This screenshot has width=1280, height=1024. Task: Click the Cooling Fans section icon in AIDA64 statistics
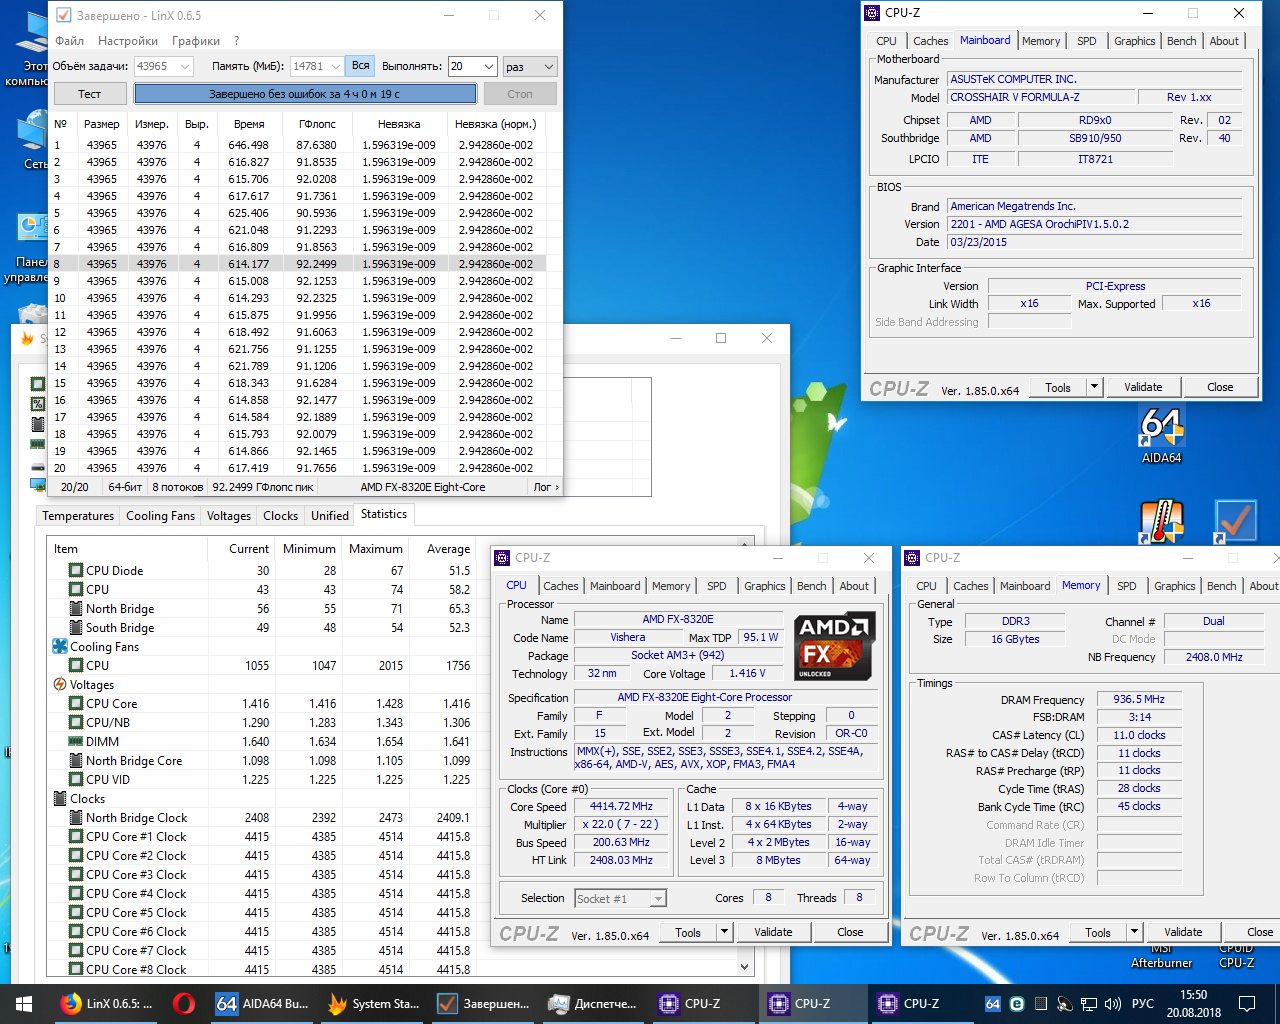coord(60,646)
